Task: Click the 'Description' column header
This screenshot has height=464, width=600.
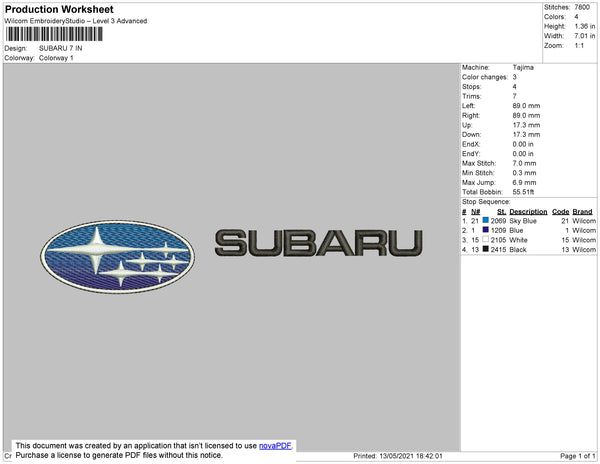Action: (x=528, y=212)
